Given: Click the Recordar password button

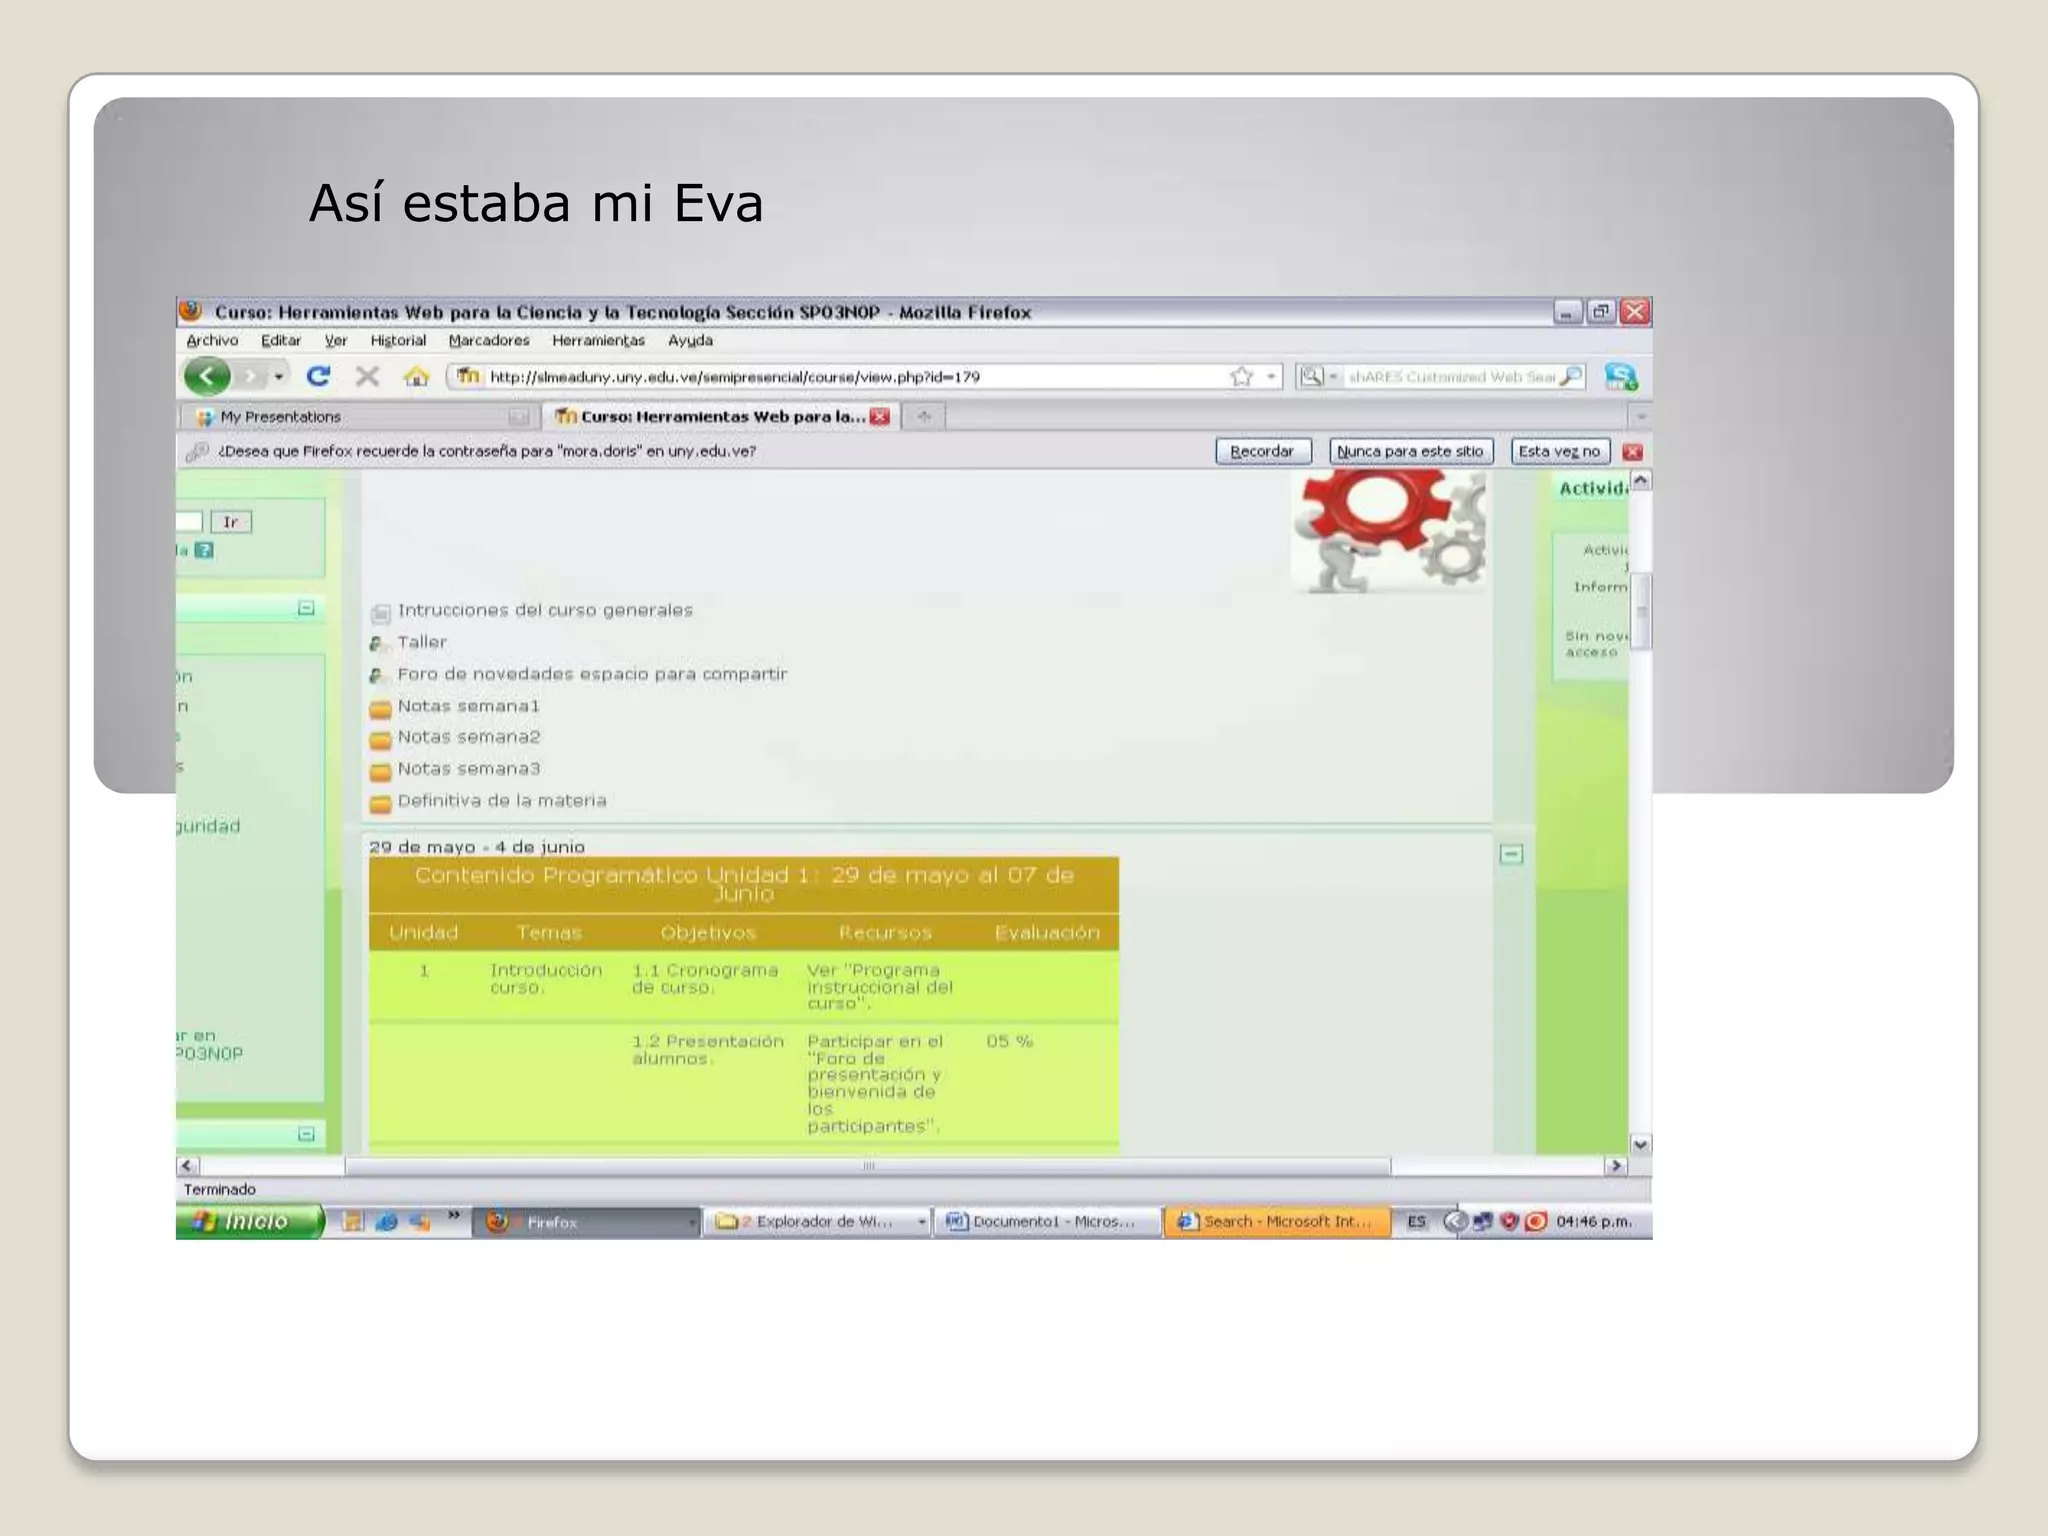Looking at the screenshot, I should (x=1262, y=451).
